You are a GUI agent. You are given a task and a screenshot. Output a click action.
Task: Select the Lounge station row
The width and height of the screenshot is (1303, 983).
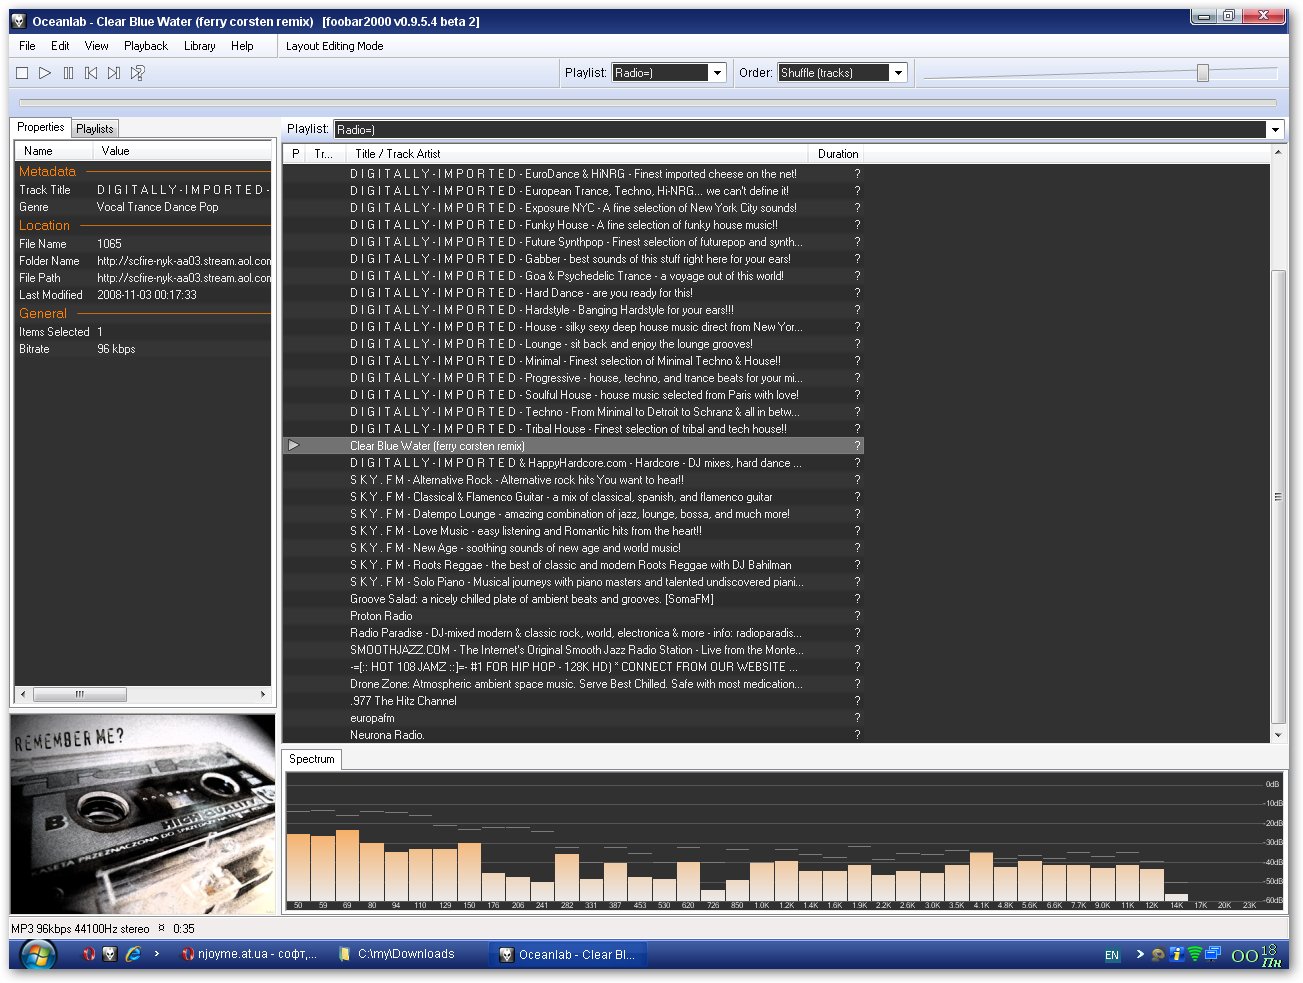tap(573, 344)
